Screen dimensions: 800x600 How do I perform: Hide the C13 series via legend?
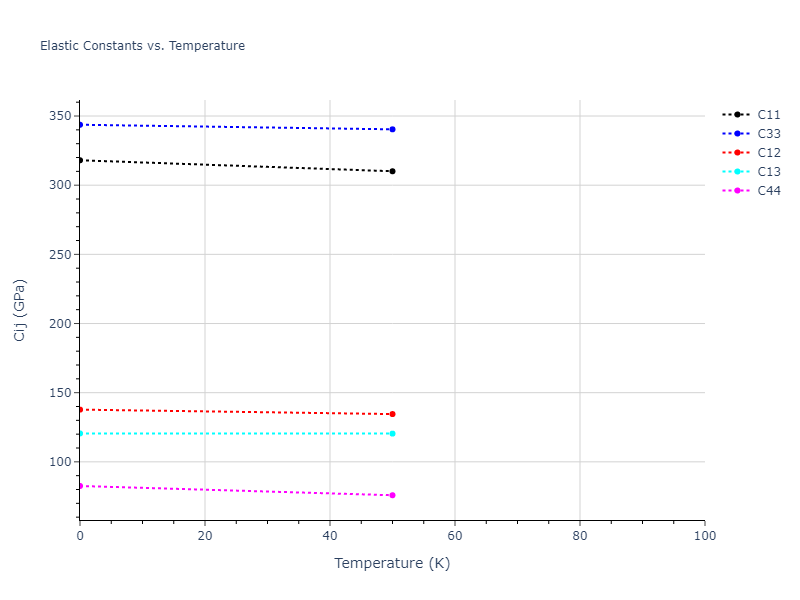(x=768, y=171)
